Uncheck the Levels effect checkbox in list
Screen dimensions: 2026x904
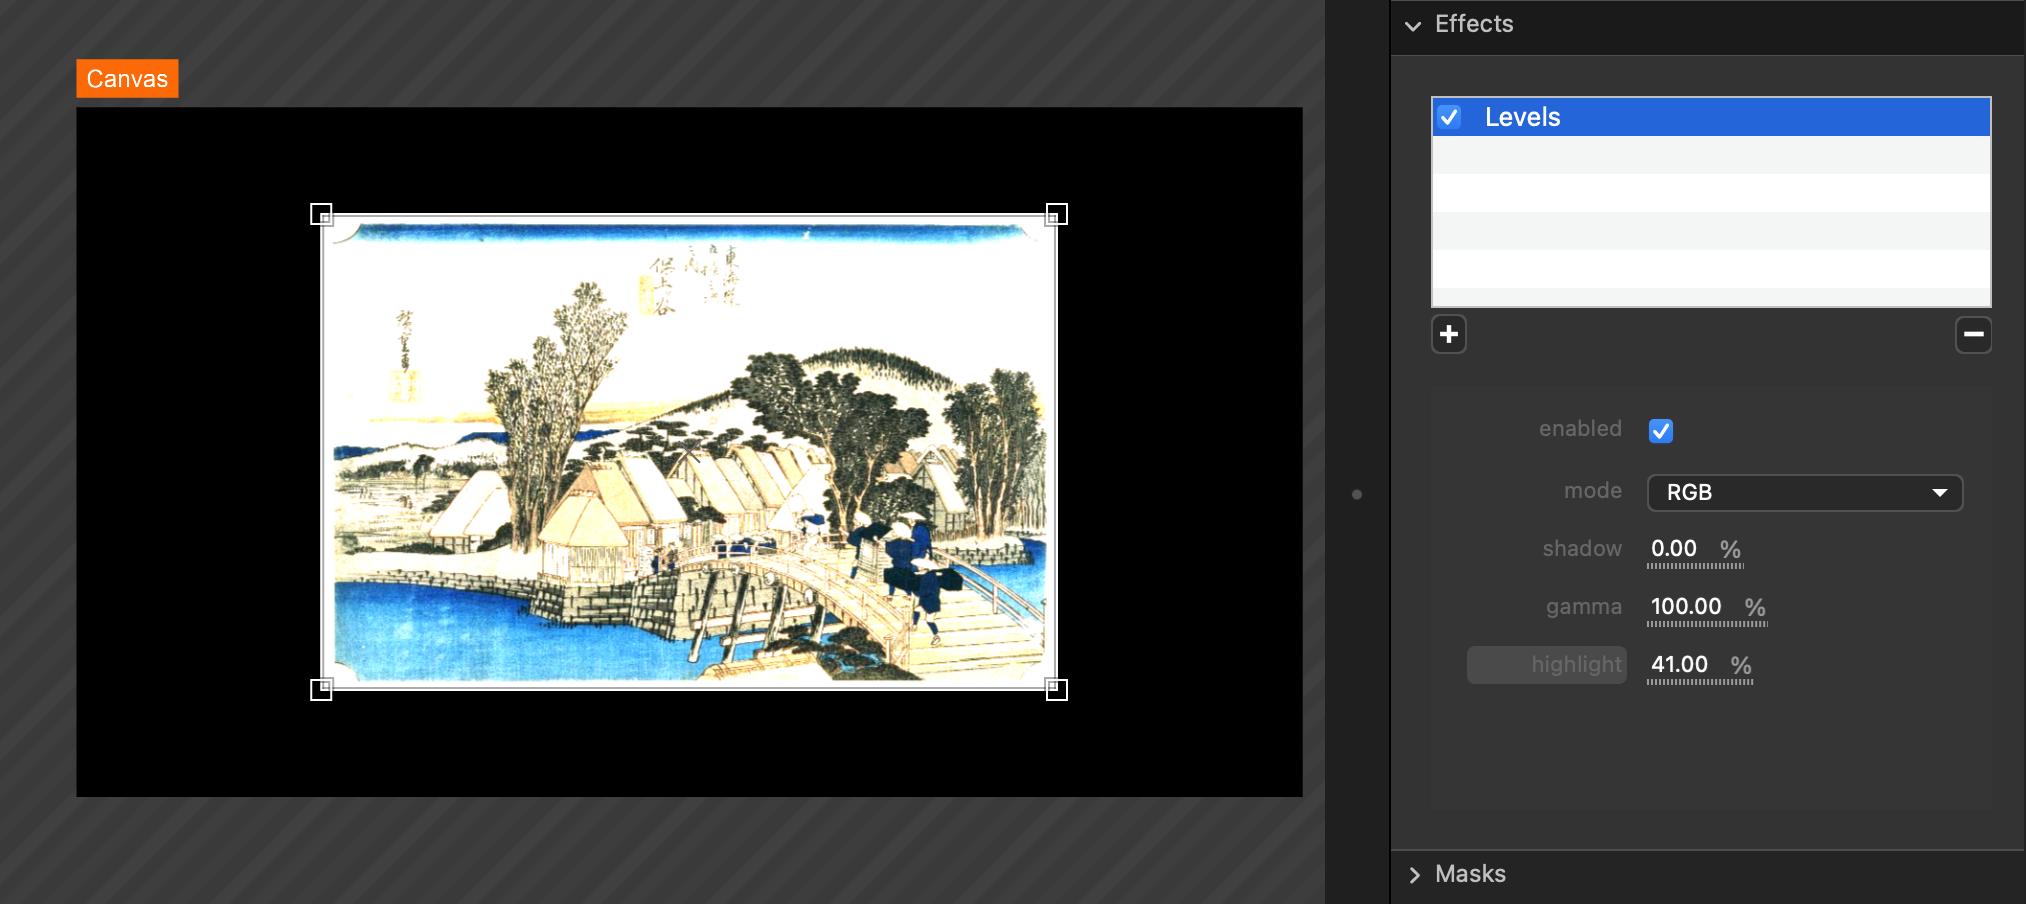tap(1449, 117)
